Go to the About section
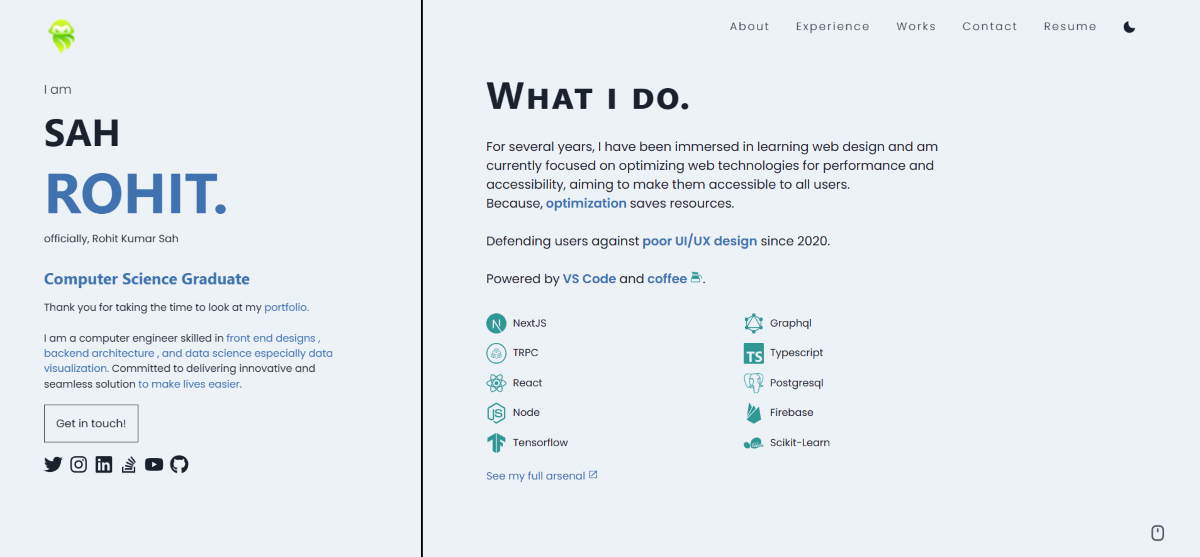The width and height of the screenshot is (1200, 557). click(750, 27)
